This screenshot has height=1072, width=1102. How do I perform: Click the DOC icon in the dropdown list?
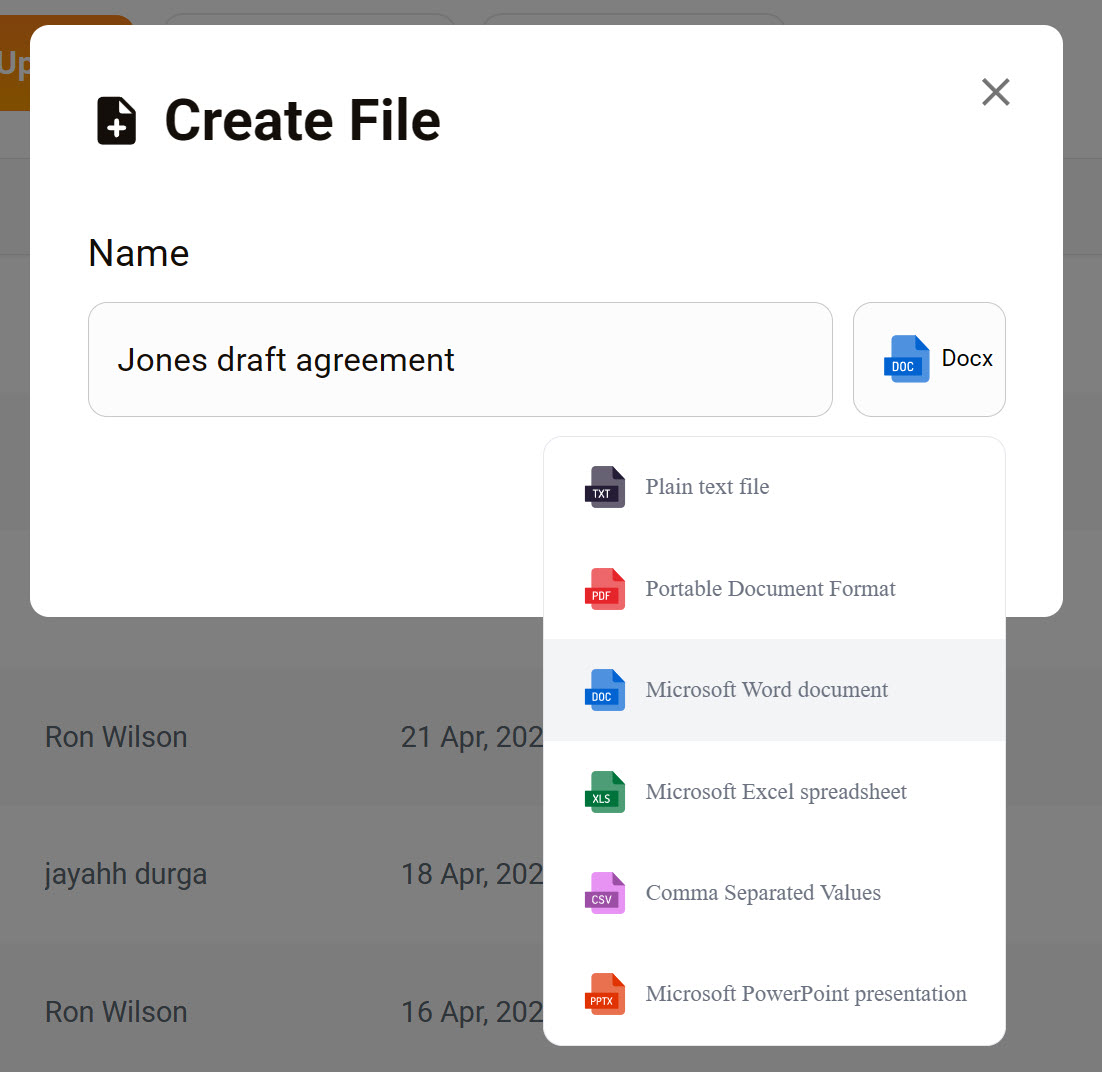(604, 690)
